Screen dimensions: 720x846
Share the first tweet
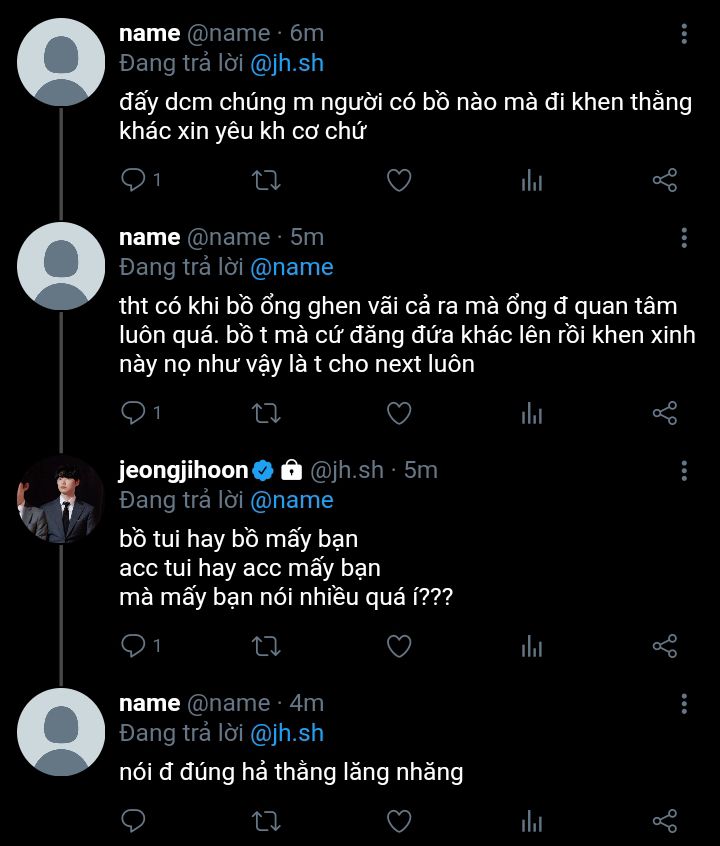(x=665, y=180)
